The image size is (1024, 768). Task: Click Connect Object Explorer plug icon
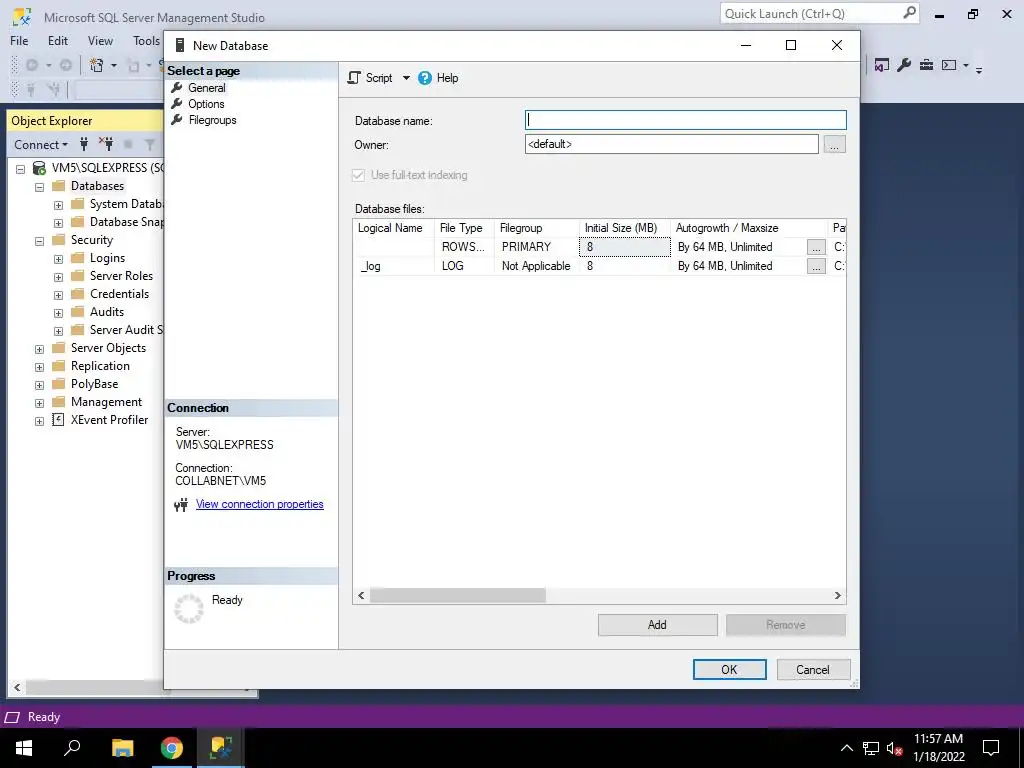[84, 144]
